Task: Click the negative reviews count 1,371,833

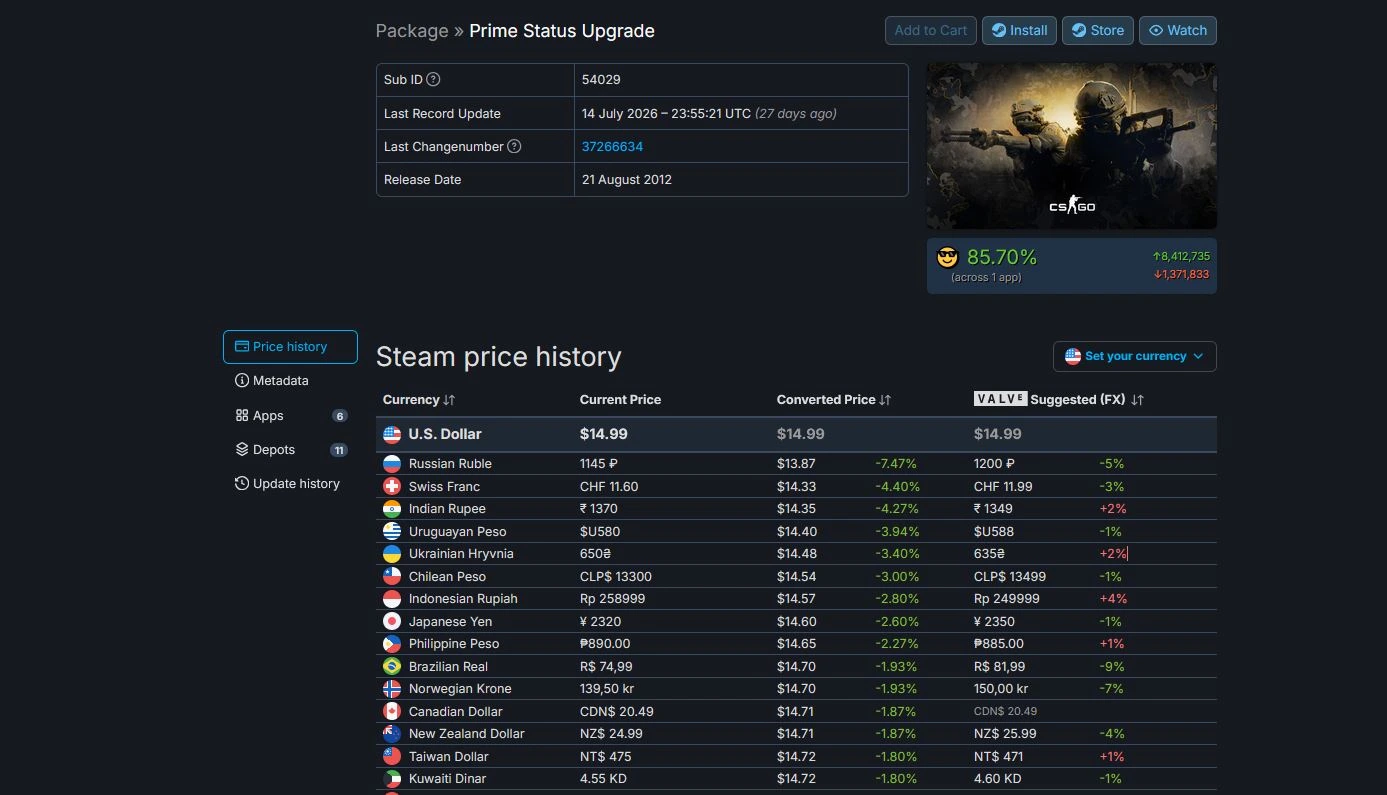Action: click(x=1181, y=274)
